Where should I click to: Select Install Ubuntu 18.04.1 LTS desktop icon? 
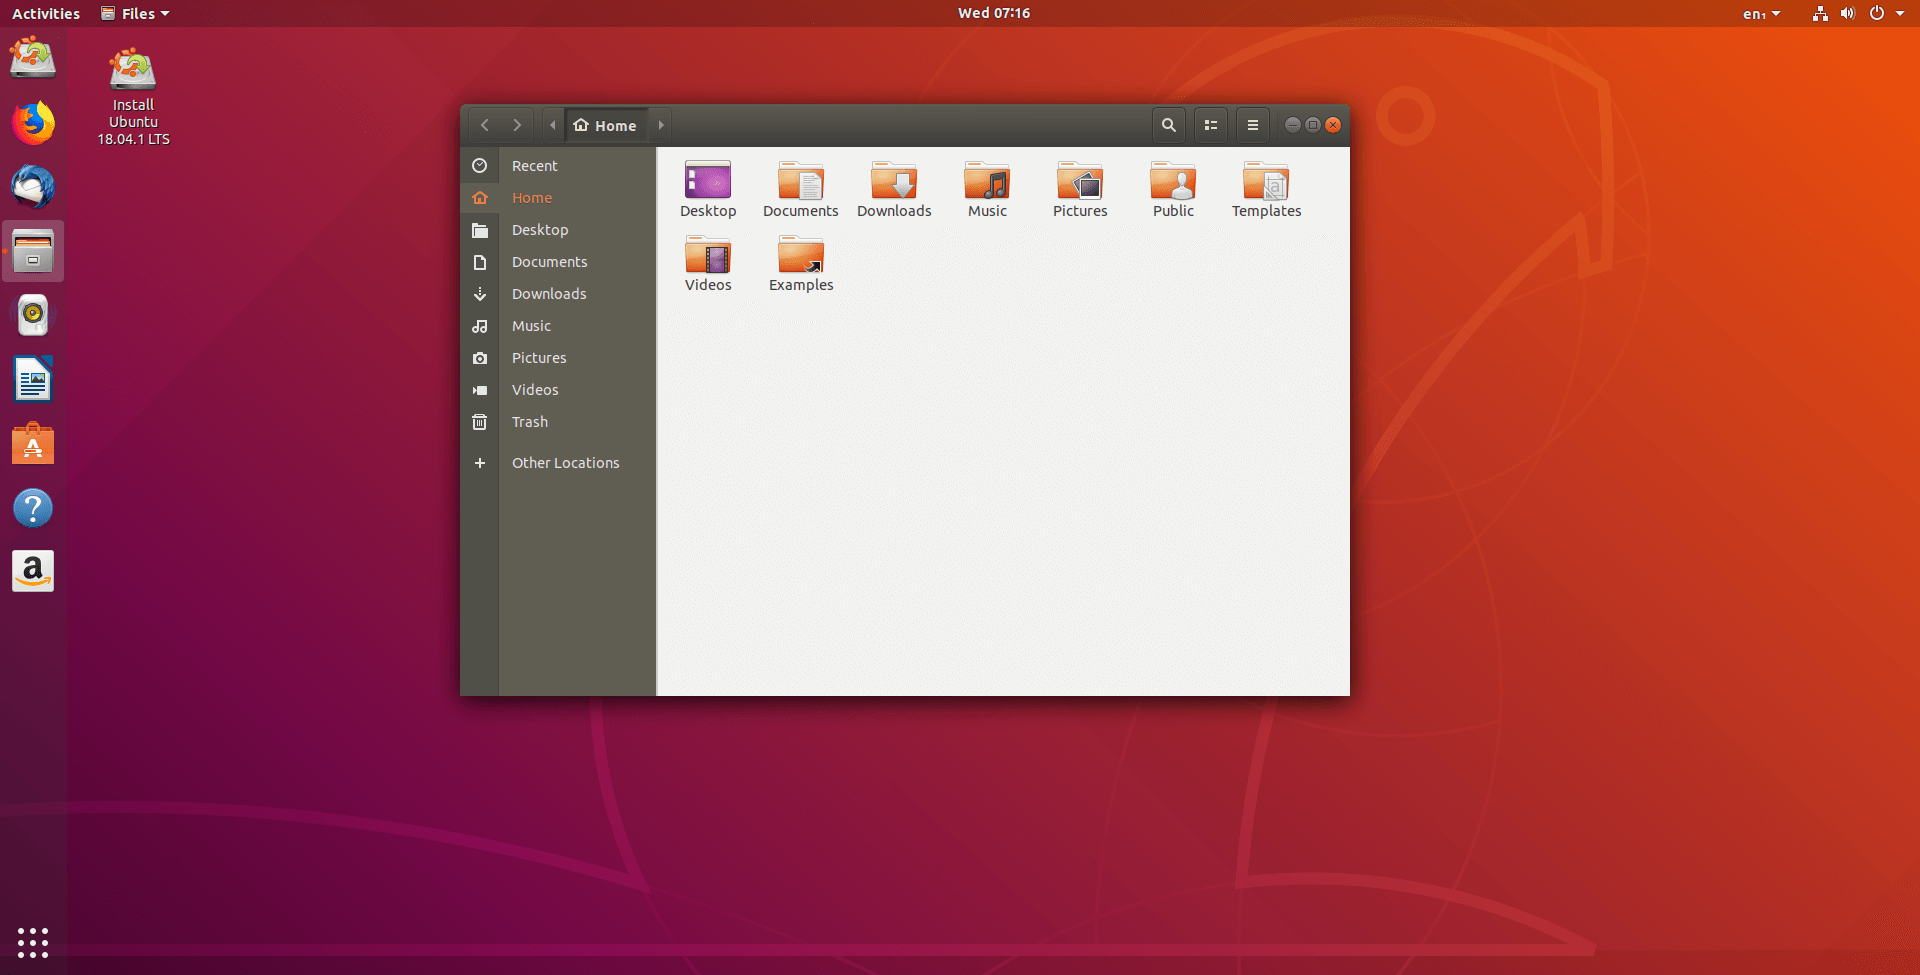coord(133,96)
